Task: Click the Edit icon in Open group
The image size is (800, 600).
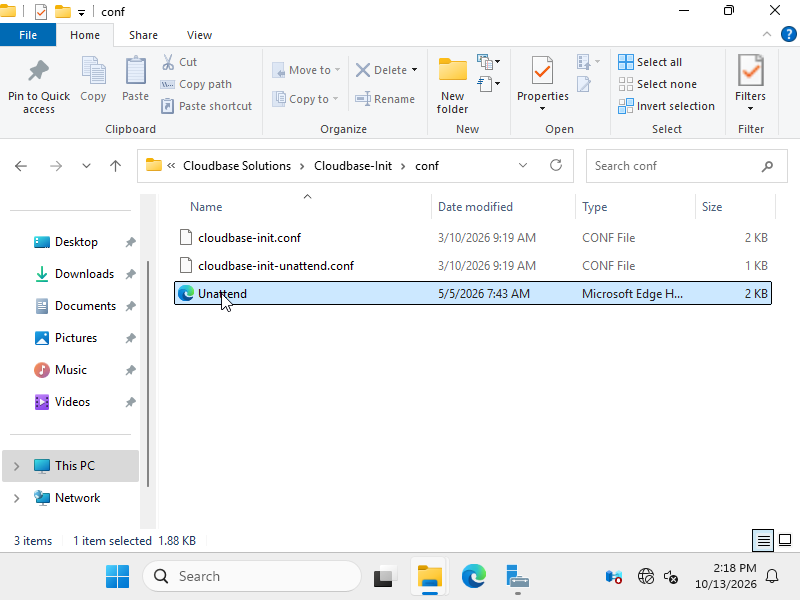Action: pos(584,84)
